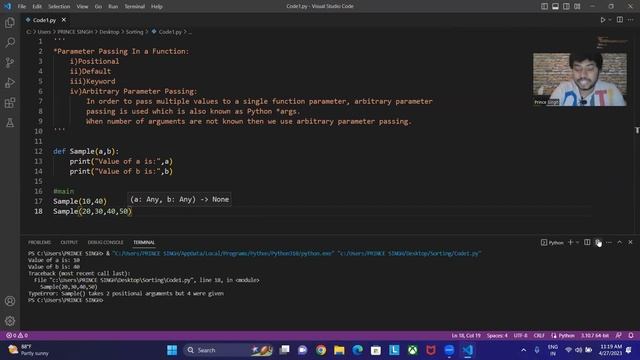Open the Go menu
640x360 pixels.
[x=98, y=7]
